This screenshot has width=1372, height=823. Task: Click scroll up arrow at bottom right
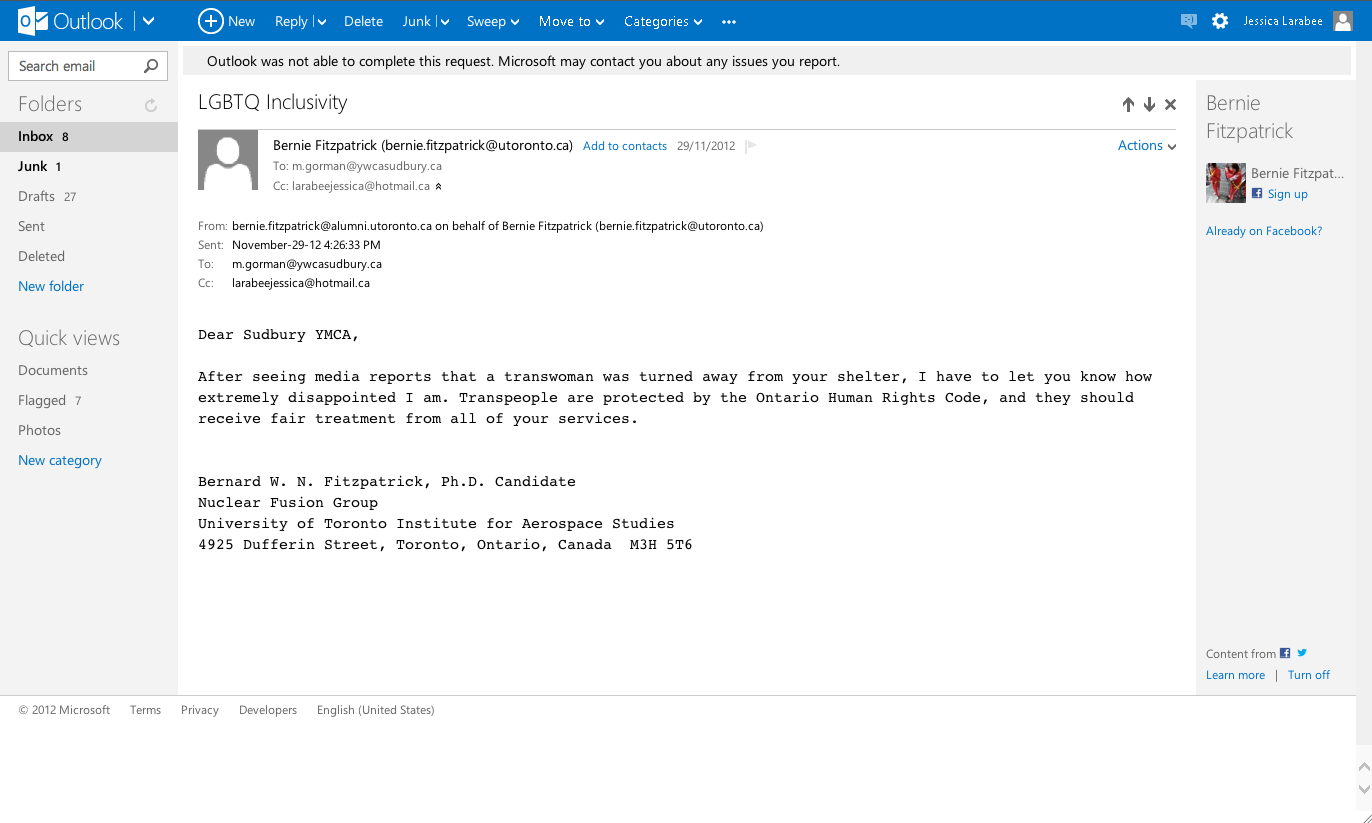click(x=1364, y=766)
